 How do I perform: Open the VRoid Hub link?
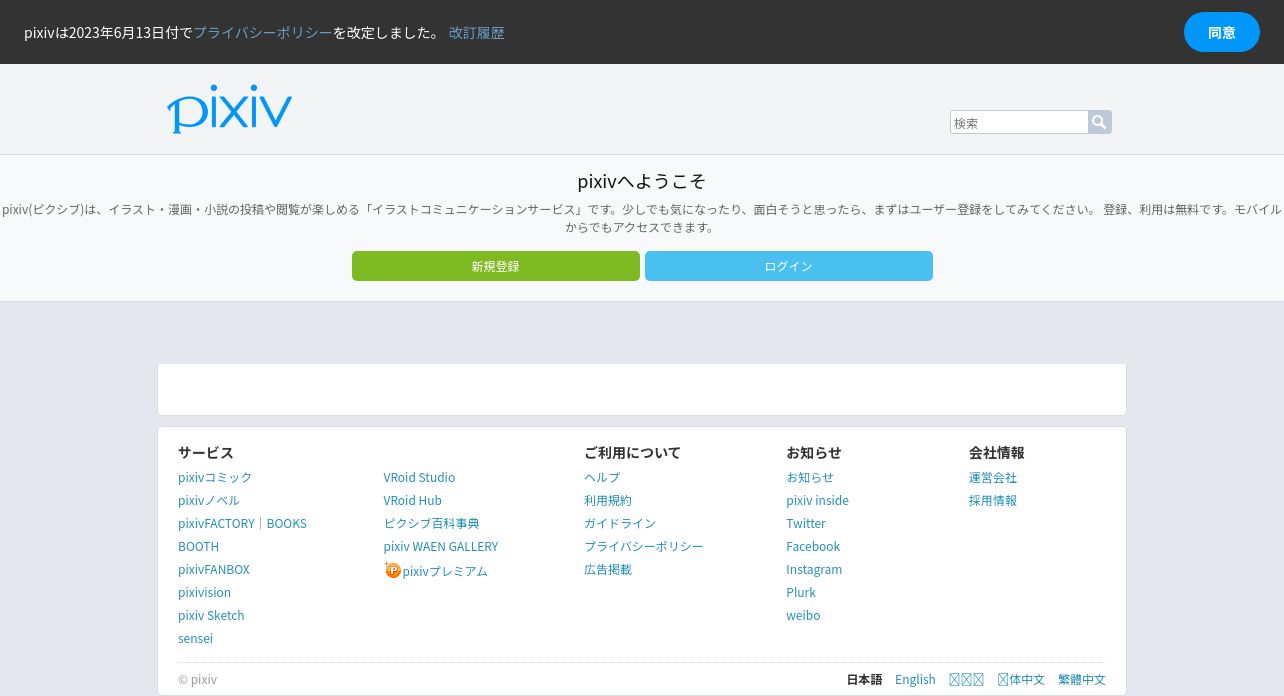pos(412,500)
